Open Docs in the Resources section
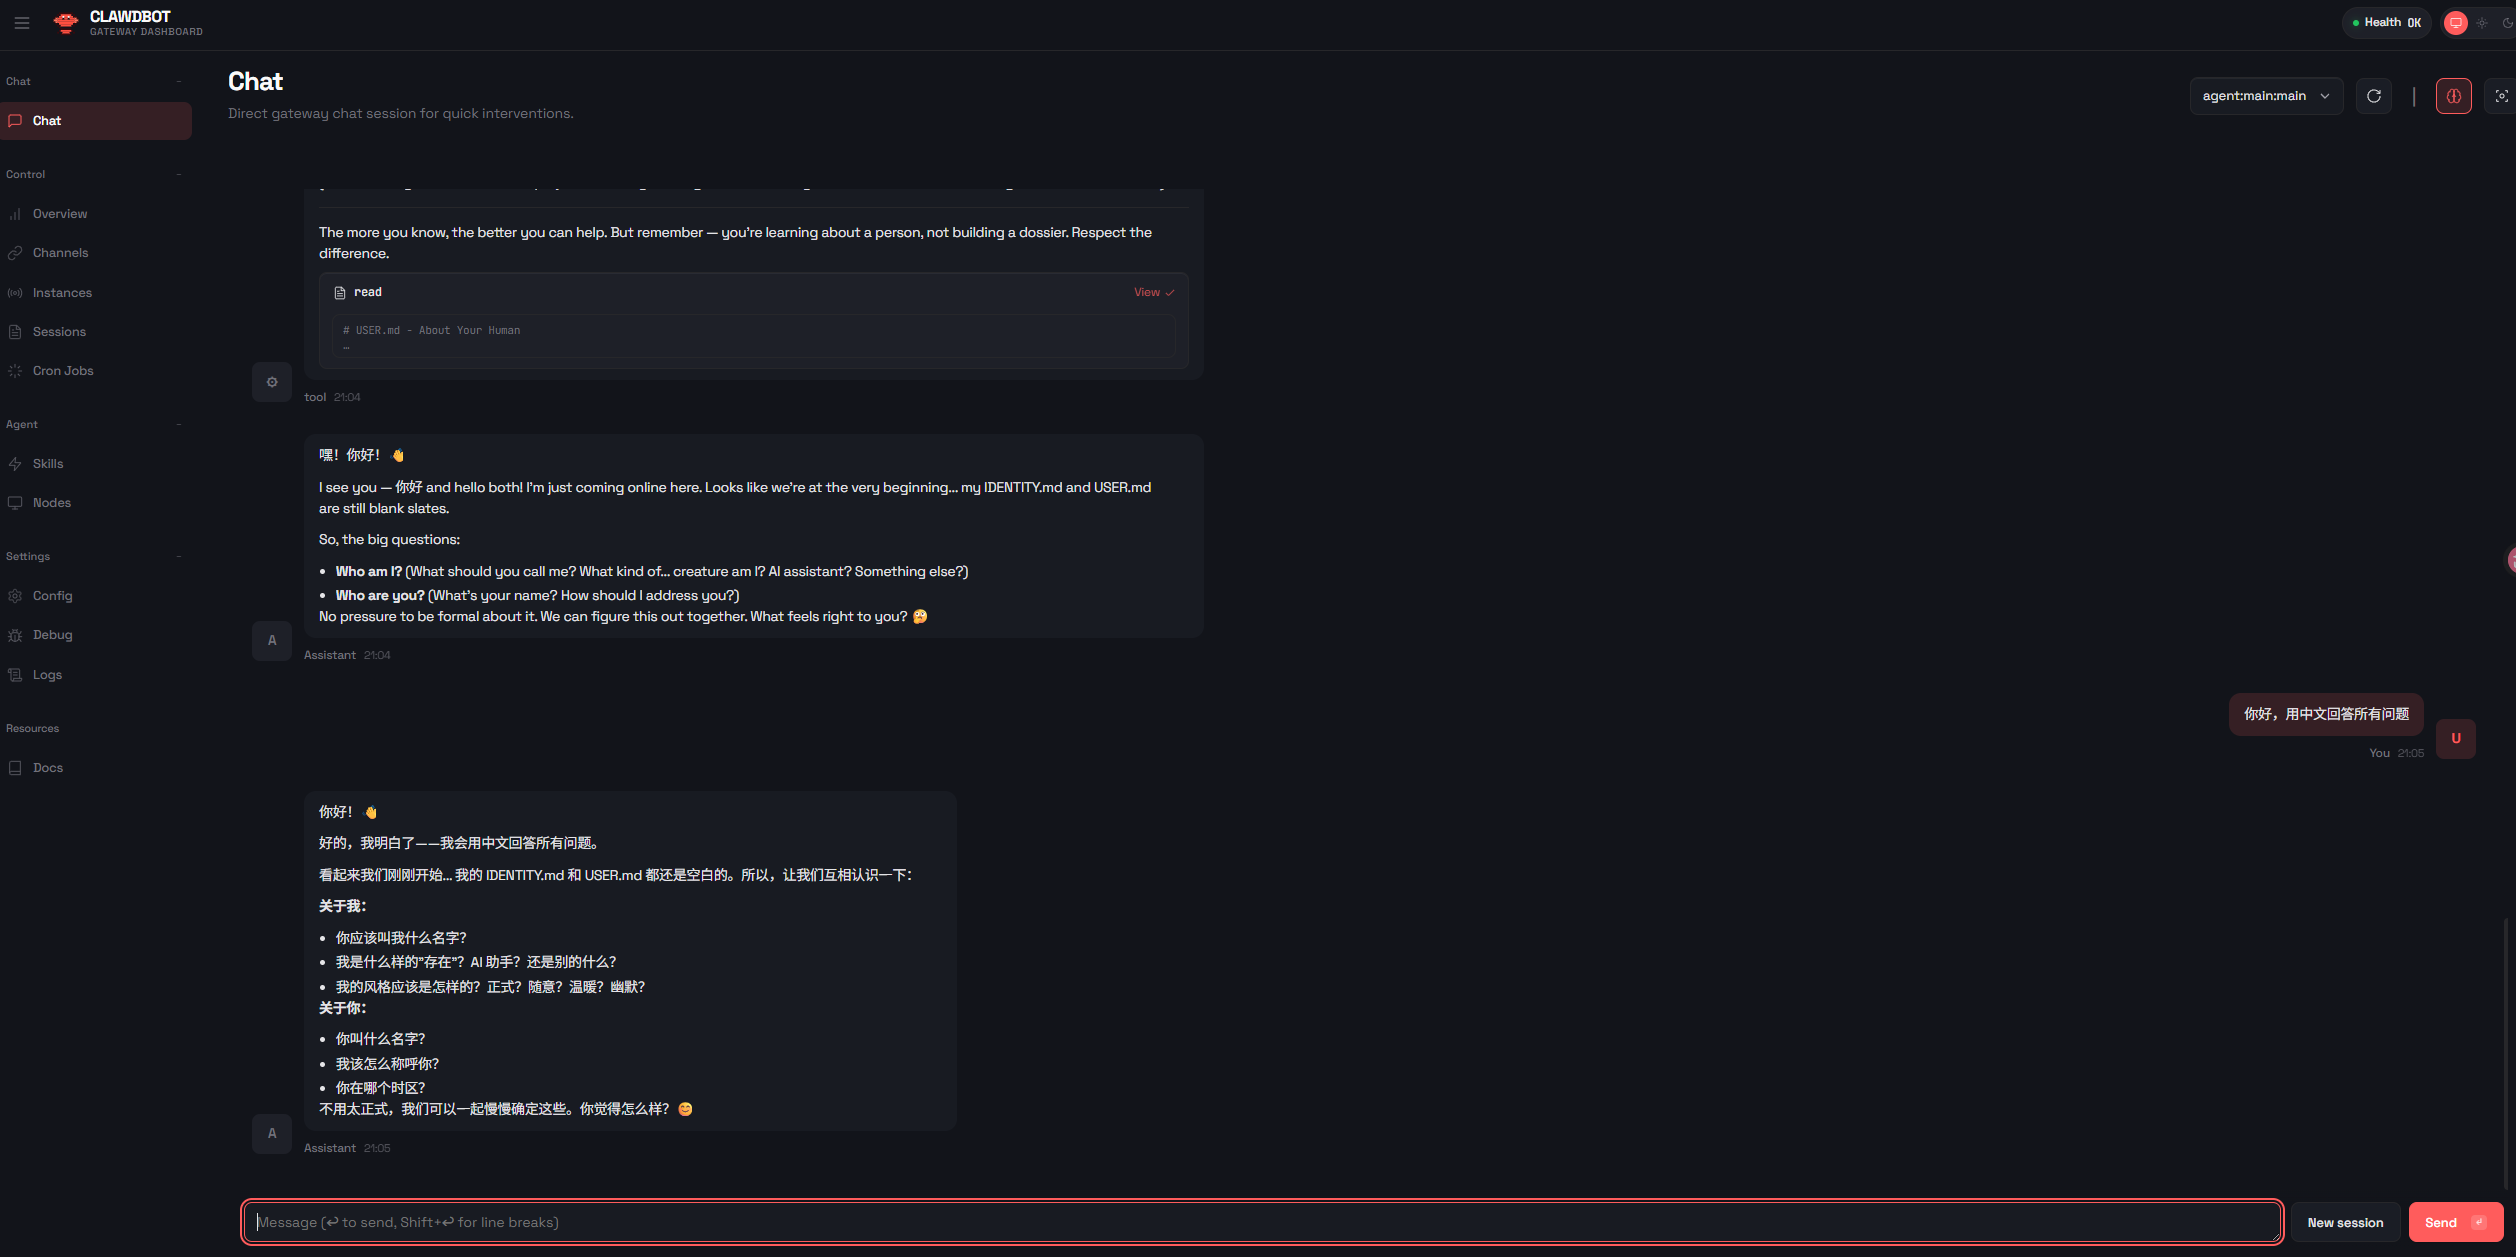This screenshot has height=1257, width=2516. [x=48, y=768]
